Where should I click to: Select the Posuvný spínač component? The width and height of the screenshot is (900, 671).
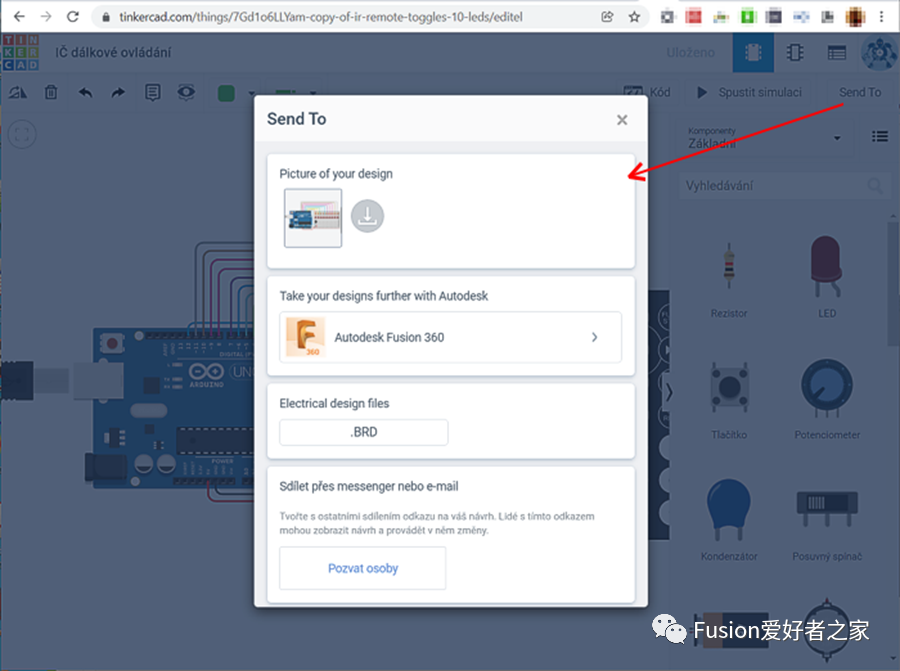(827, 522)
